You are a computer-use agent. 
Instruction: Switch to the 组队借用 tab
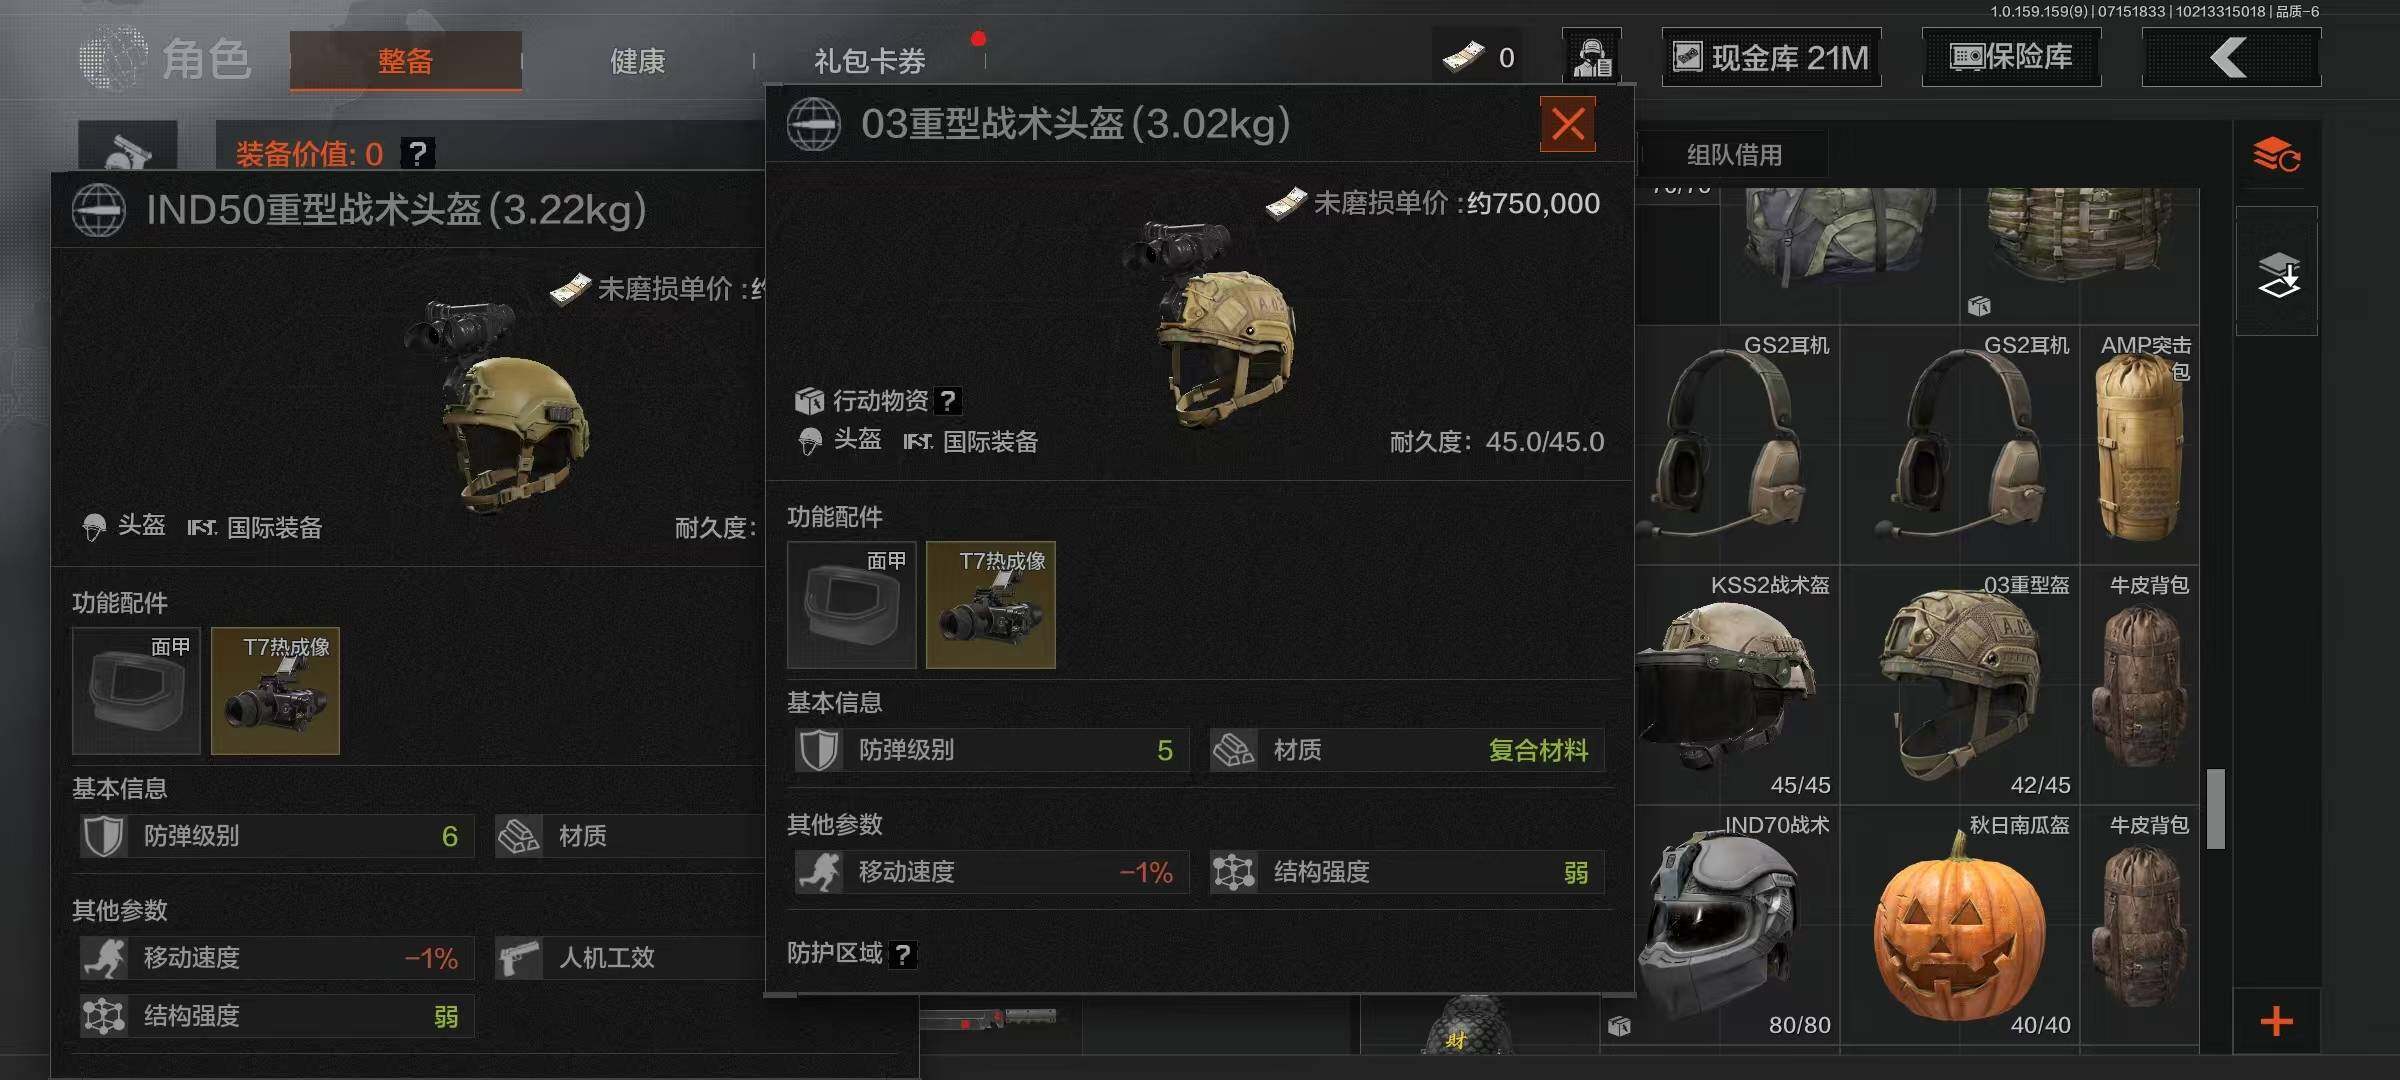click(1734, 155)
